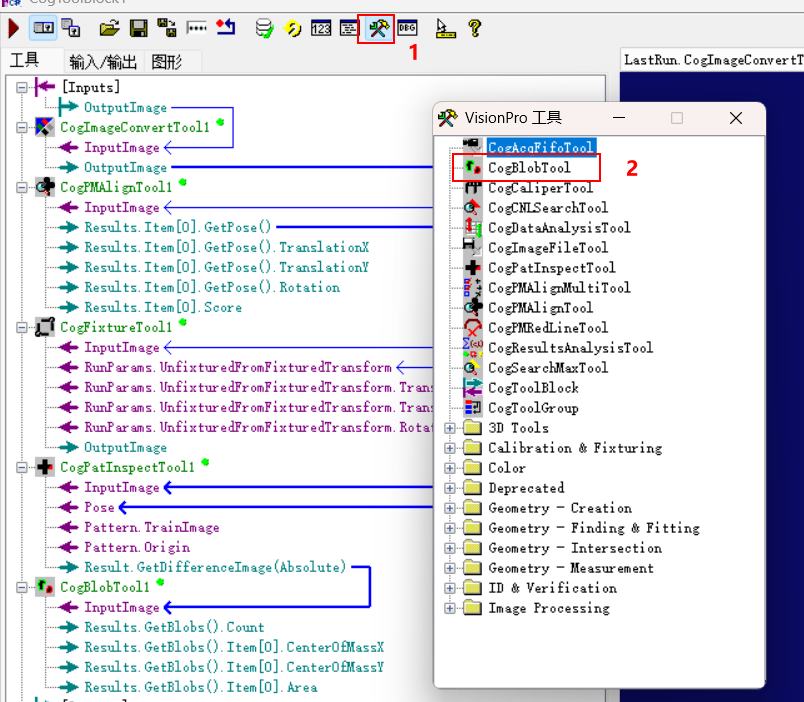Image resolution: width=804 pixels, height=702 pixels.
Task: Click CogPatInspectTool cross icon in tools window
Action: pos(472,267)
